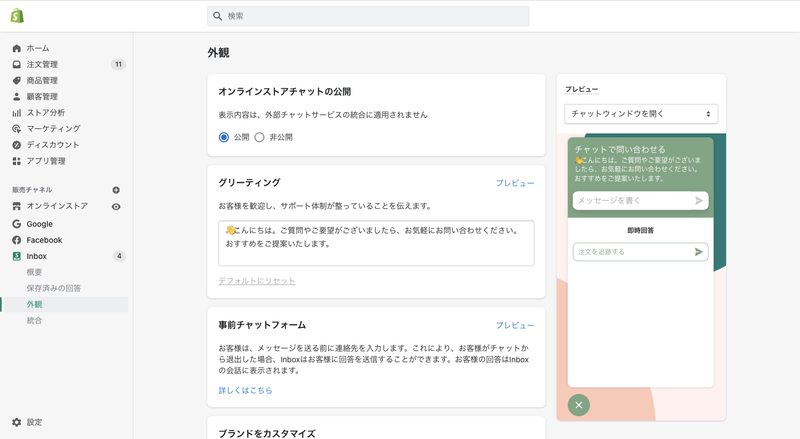Click the チャットで問い合わせる preview heading

pyautogui.click(x=620, y=150)
